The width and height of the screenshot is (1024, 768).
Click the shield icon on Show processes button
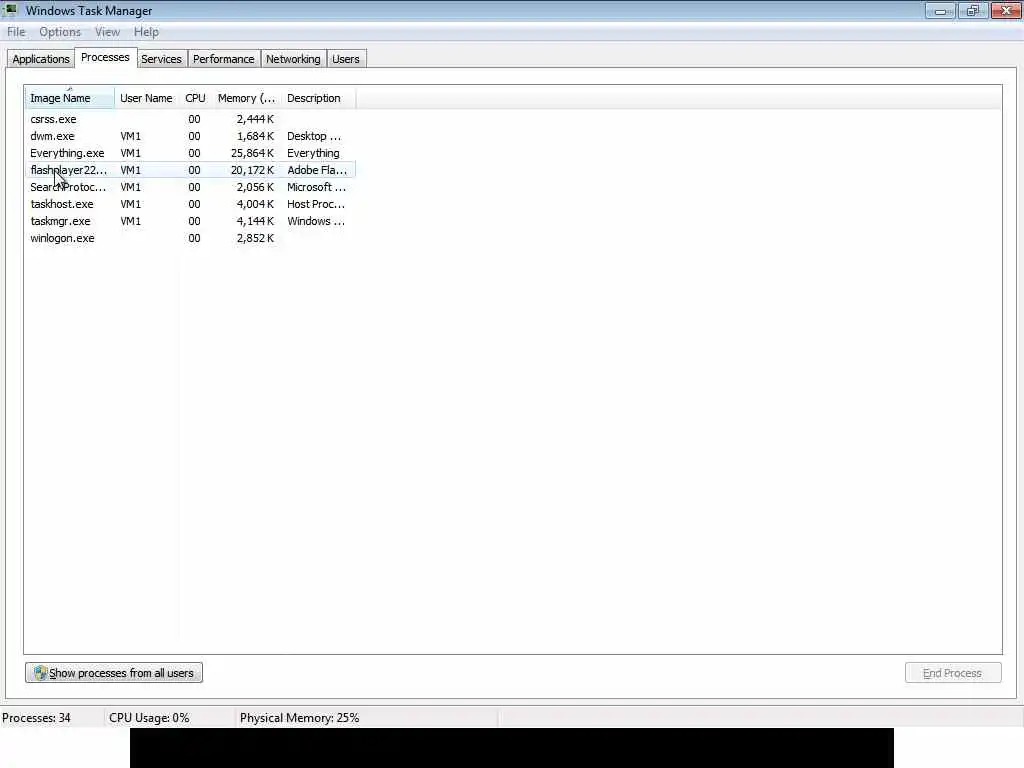40,673
